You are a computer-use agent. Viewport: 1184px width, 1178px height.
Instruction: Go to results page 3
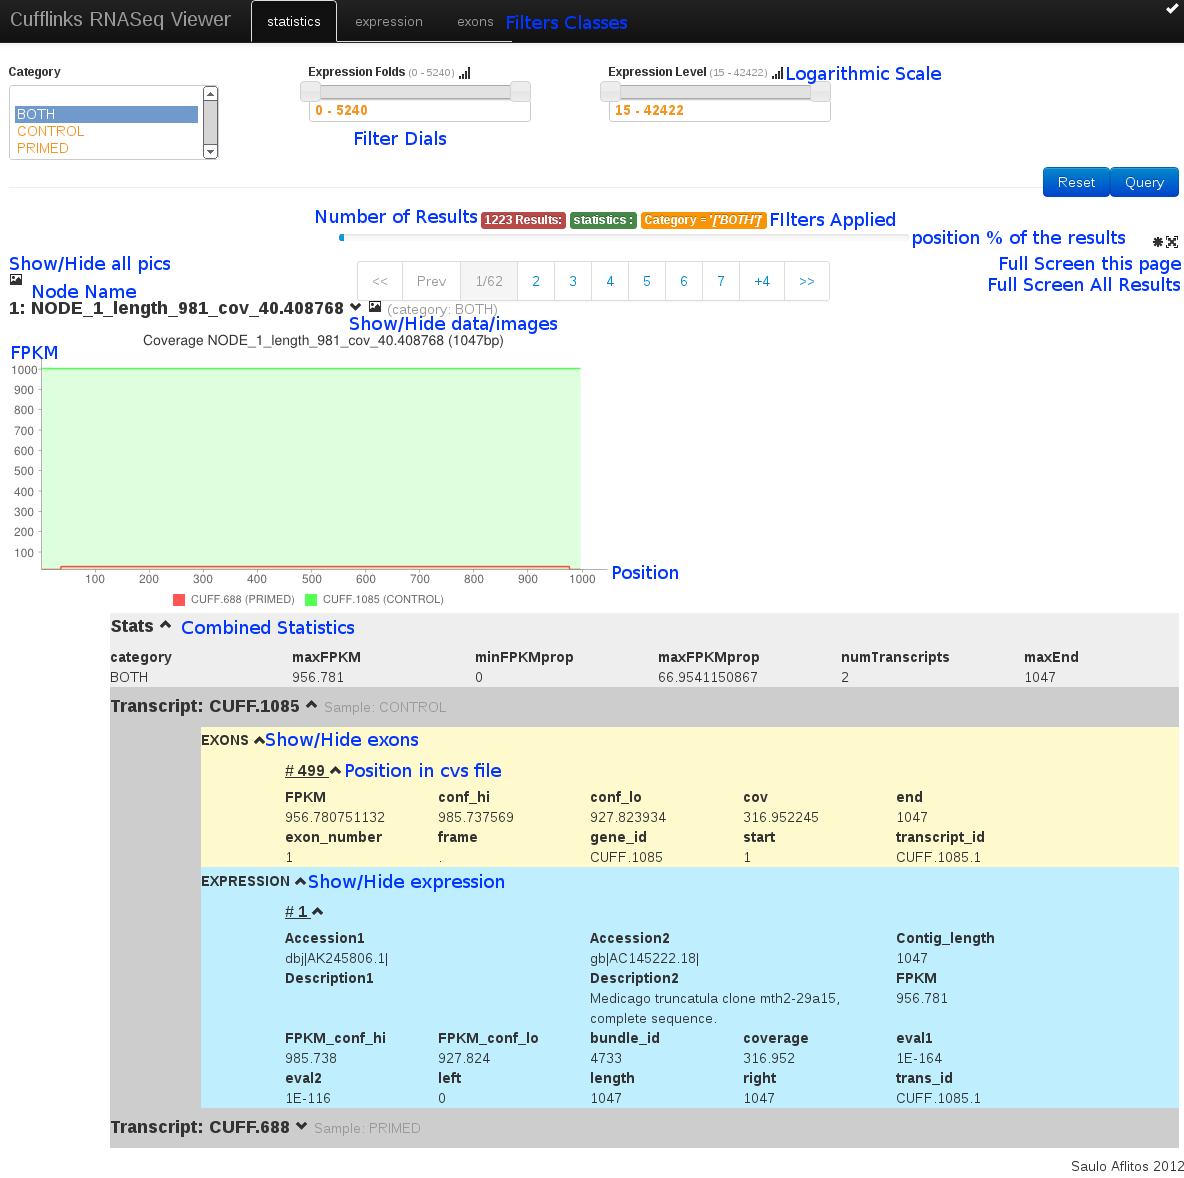572,281
